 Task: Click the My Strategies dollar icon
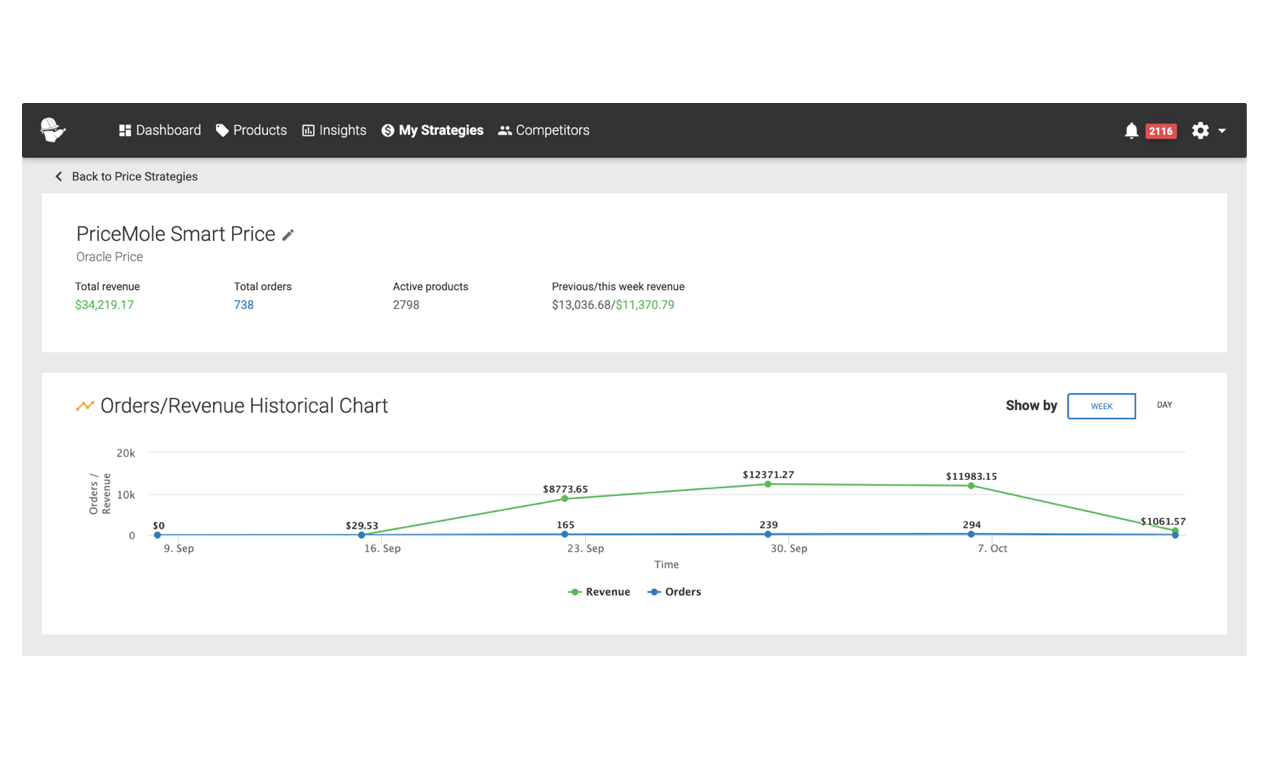pyautogui.click(x=387, y=131)
